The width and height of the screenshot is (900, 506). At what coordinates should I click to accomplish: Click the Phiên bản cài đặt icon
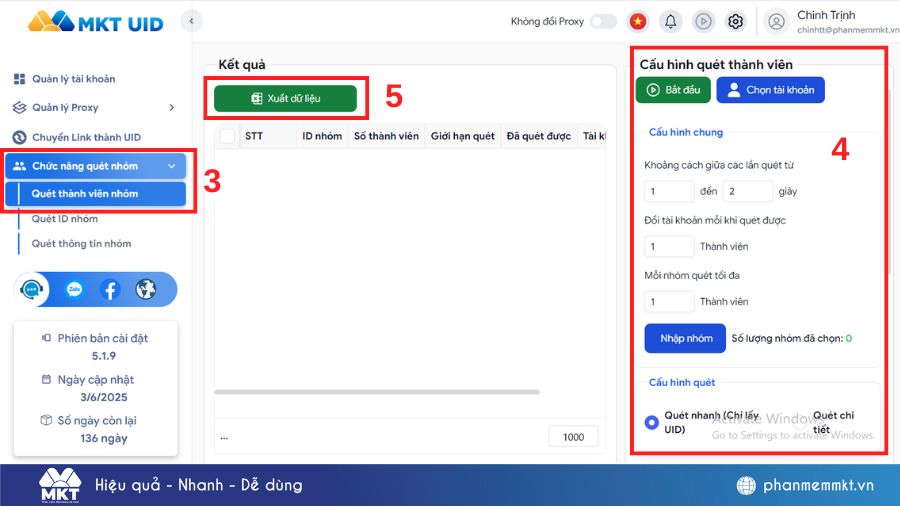pyautogui.click(x=46, y=338)
